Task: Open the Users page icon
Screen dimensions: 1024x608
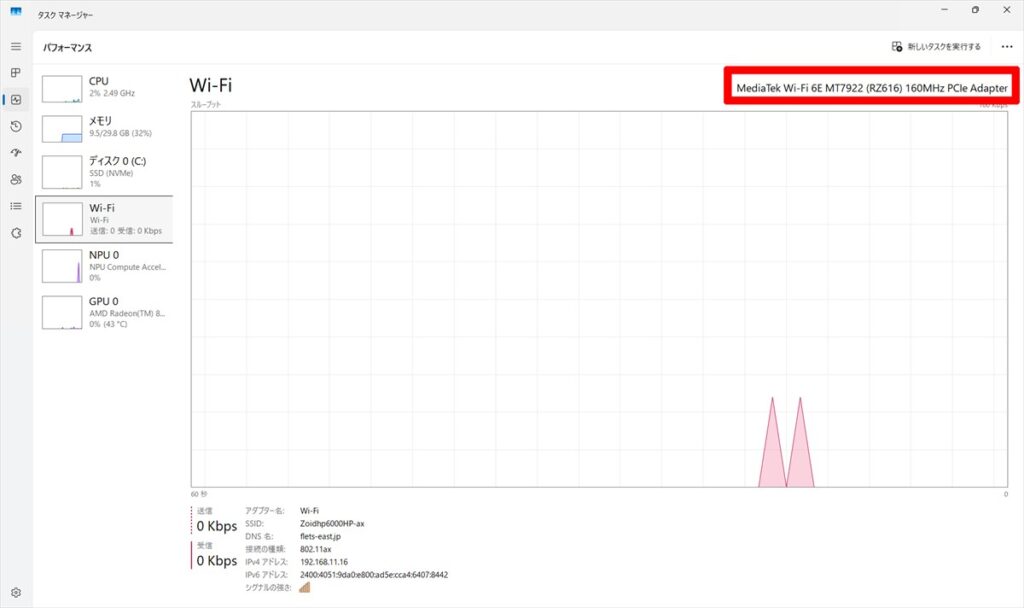Action: tap(16, 179)
